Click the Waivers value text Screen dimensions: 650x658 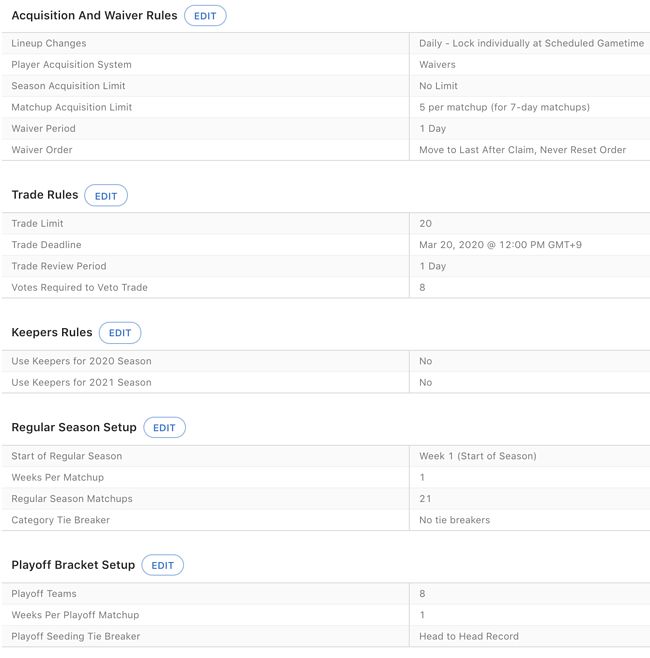tap(437, 65)
